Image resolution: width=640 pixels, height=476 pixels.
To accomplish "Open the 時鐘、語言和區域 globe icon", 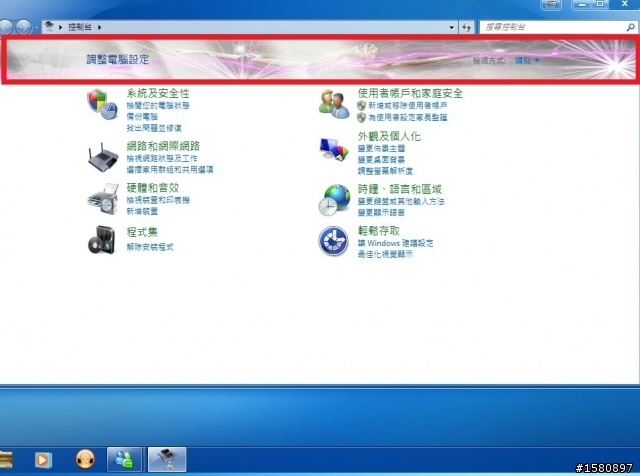I will (334, 200).
